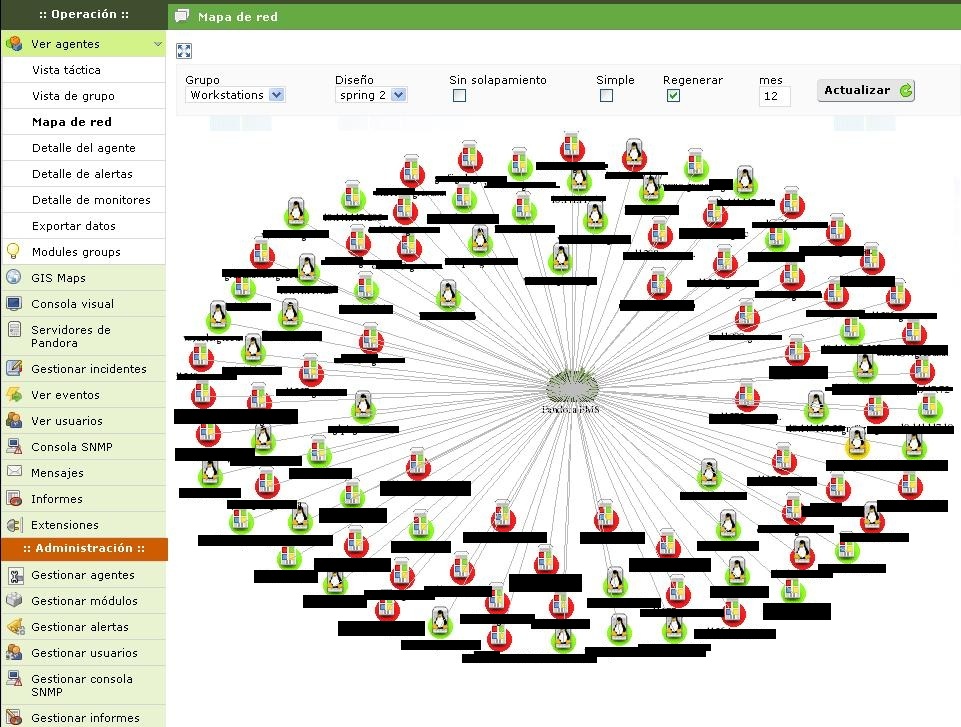Open the Diseño spring 2 dropdown

pyautogui.click(x=371, y=95)
